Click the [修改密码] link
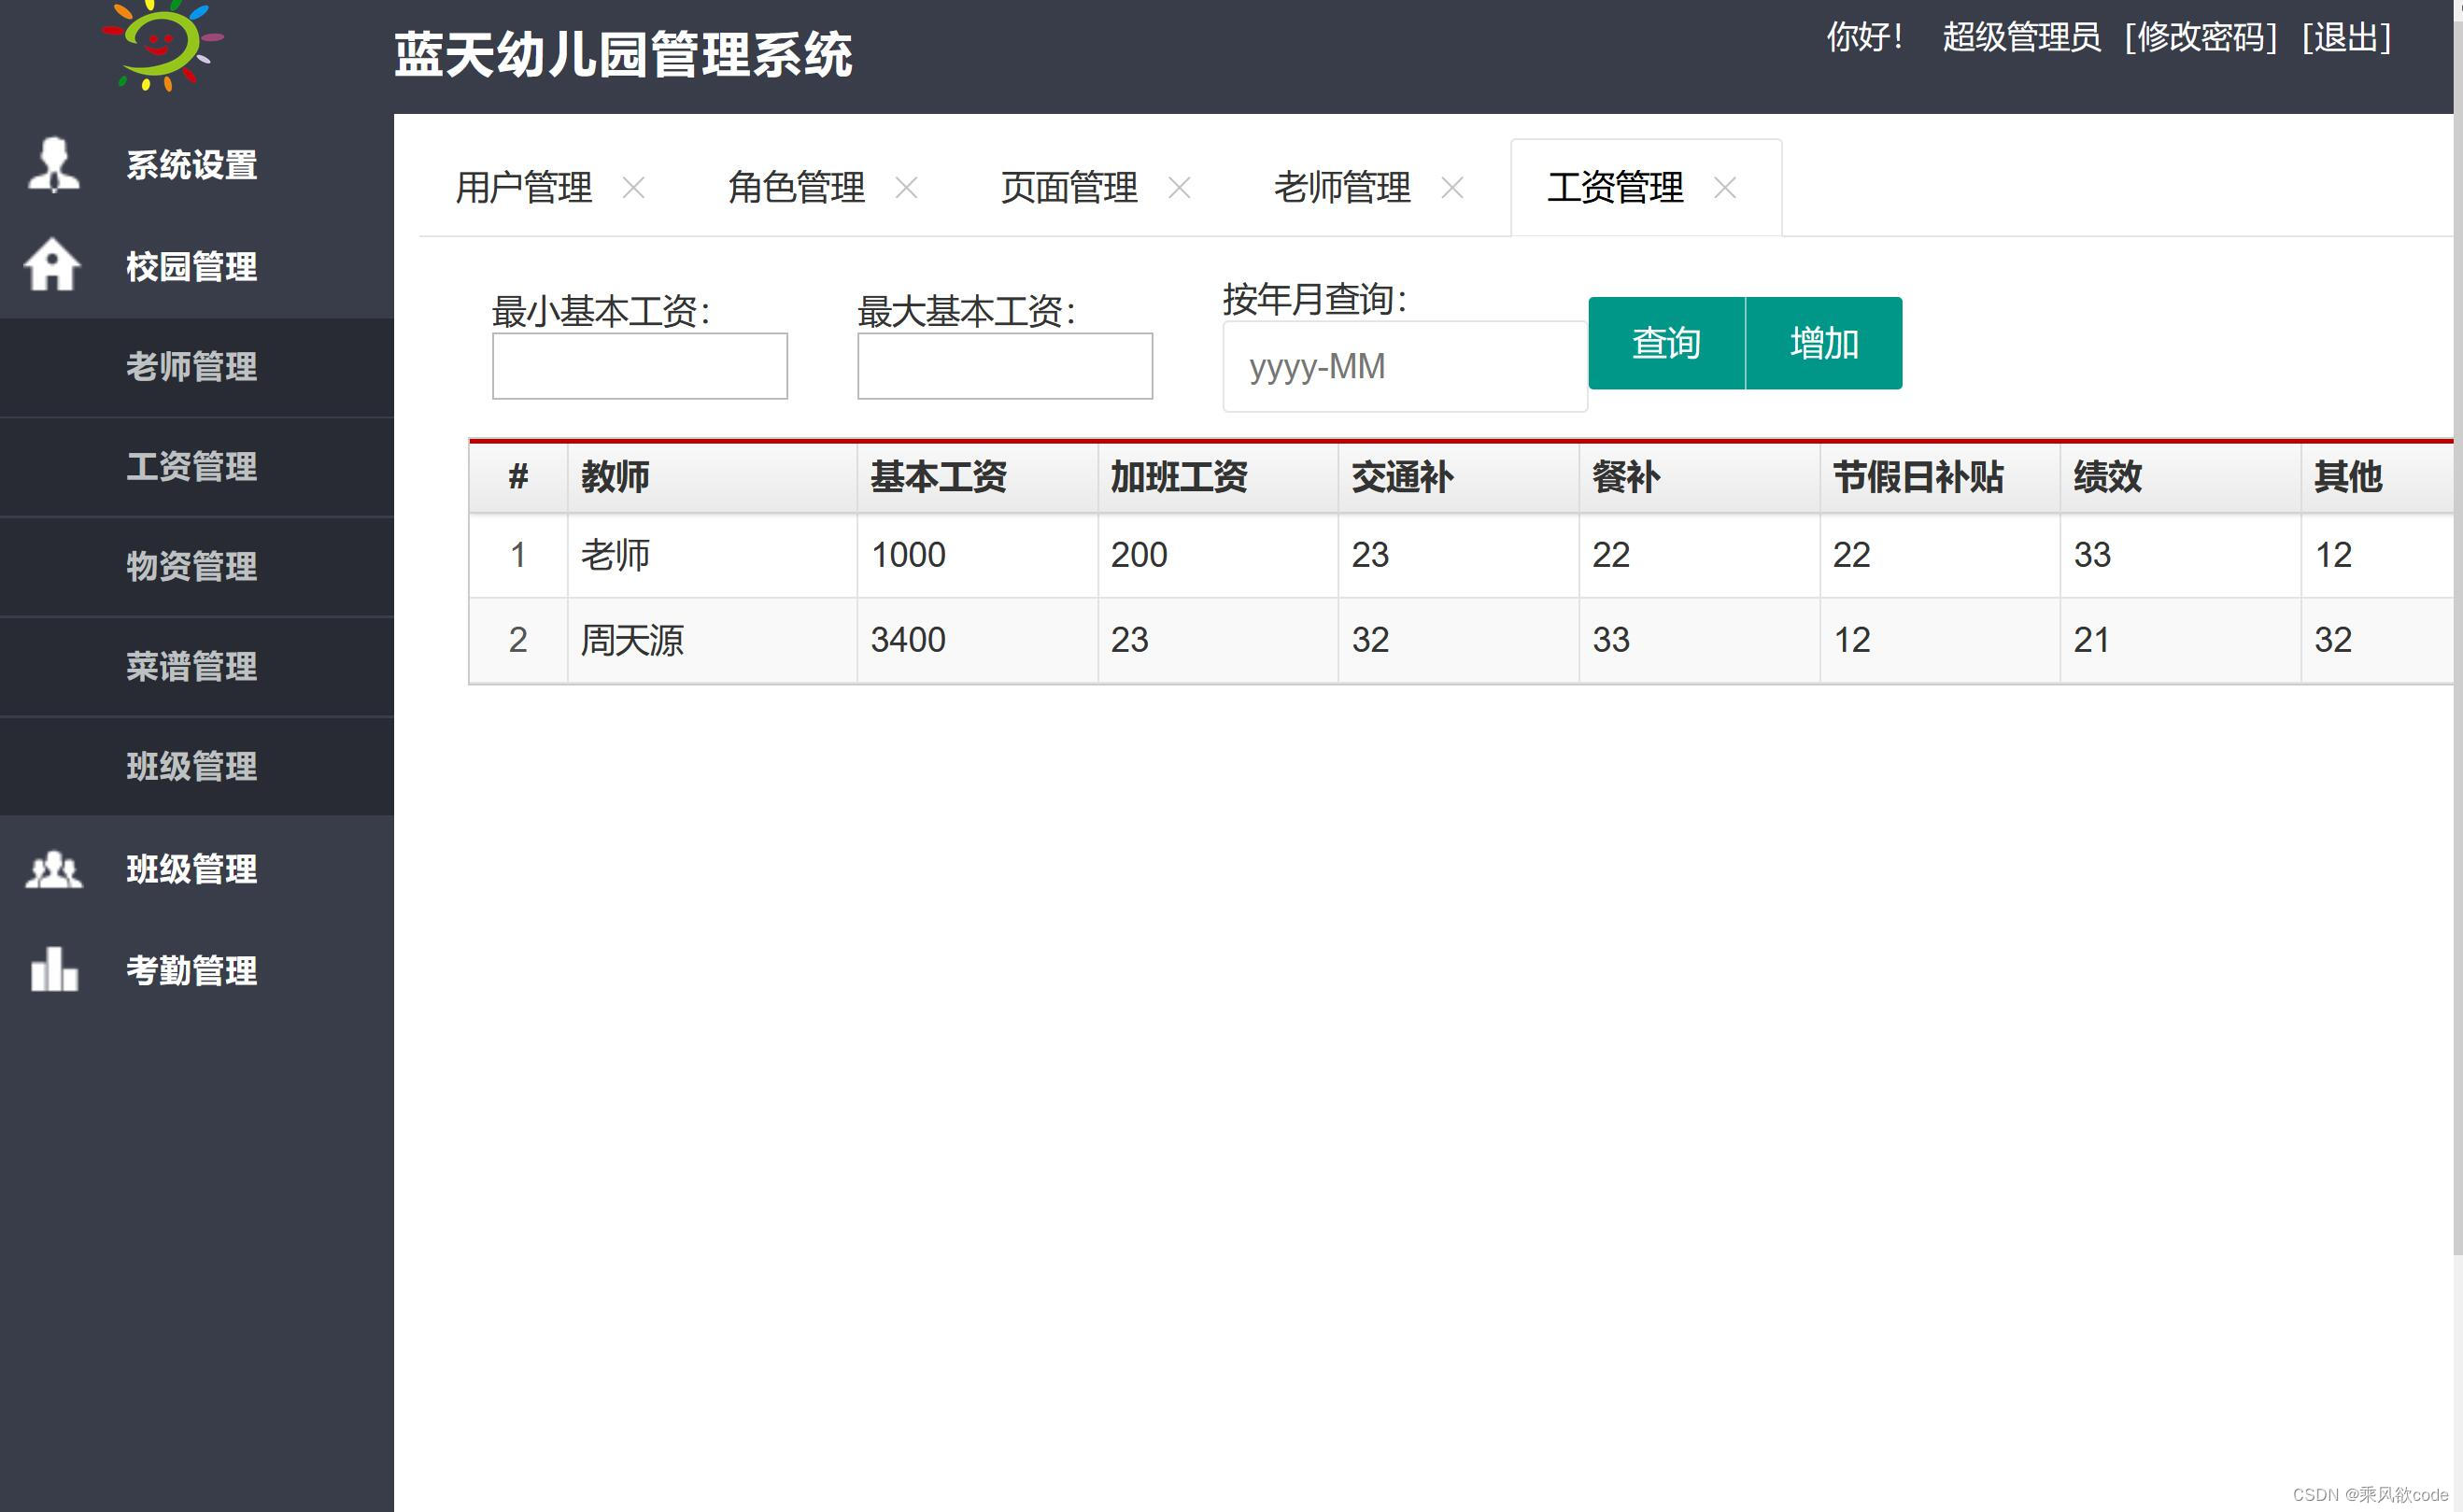Viewport: 2463px width, 1512px height. [2200, 38]
